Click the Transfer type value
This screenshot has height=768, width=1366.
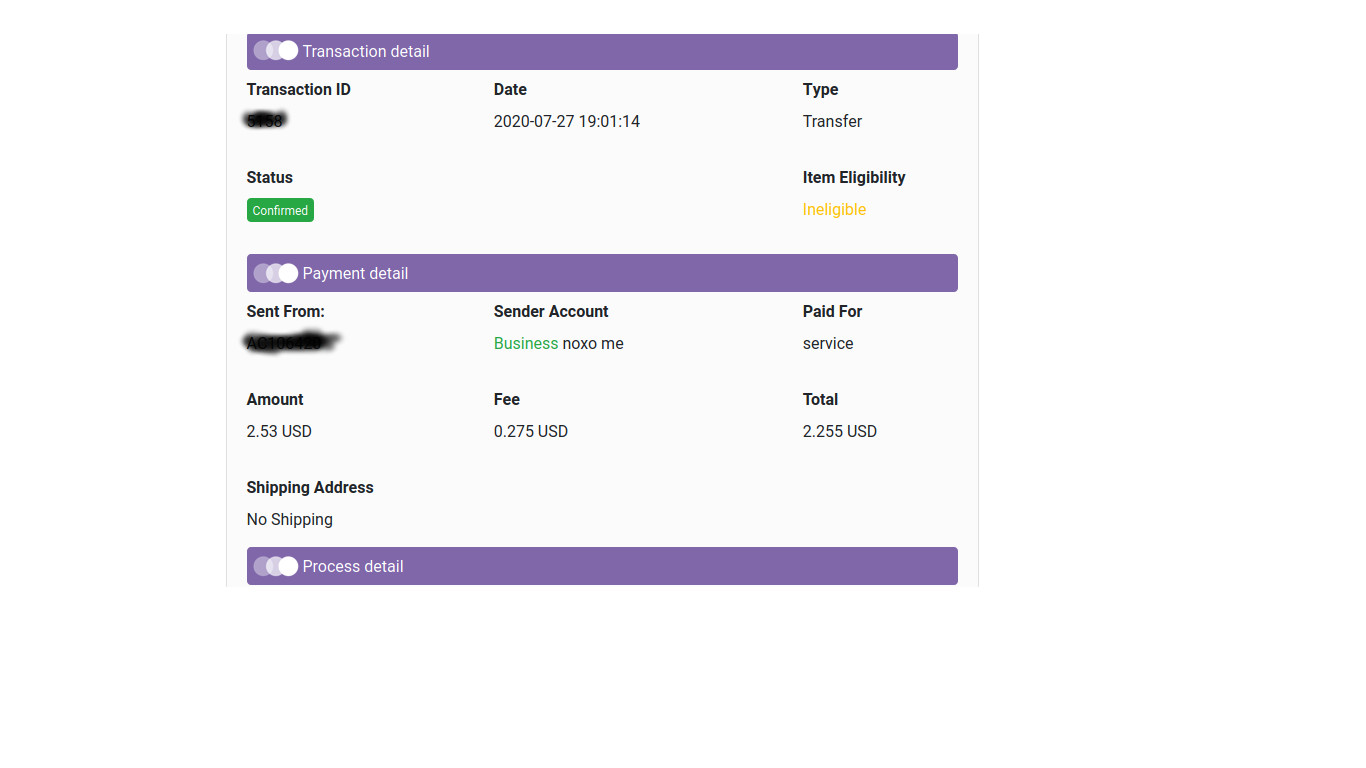pos(832,121)
